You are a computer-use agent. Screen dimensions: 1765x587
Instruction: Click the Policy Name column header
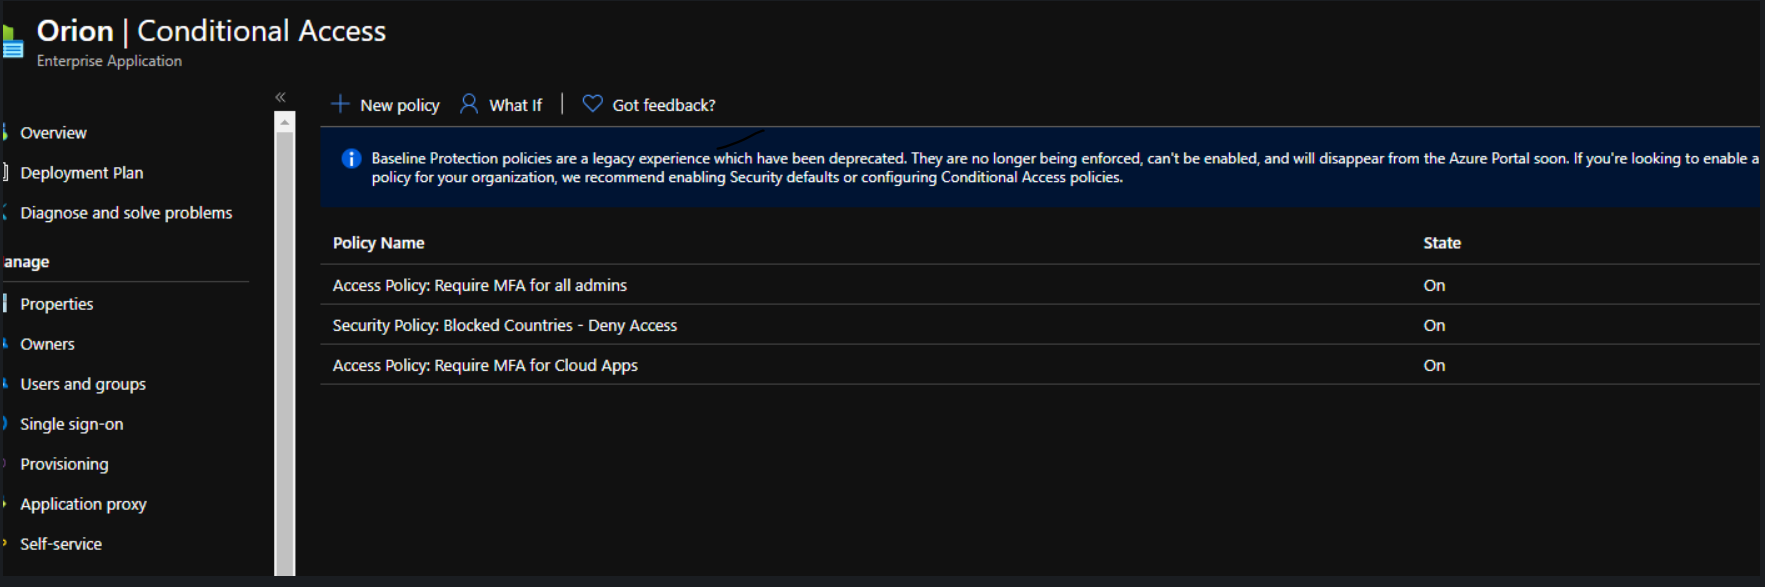378,243
